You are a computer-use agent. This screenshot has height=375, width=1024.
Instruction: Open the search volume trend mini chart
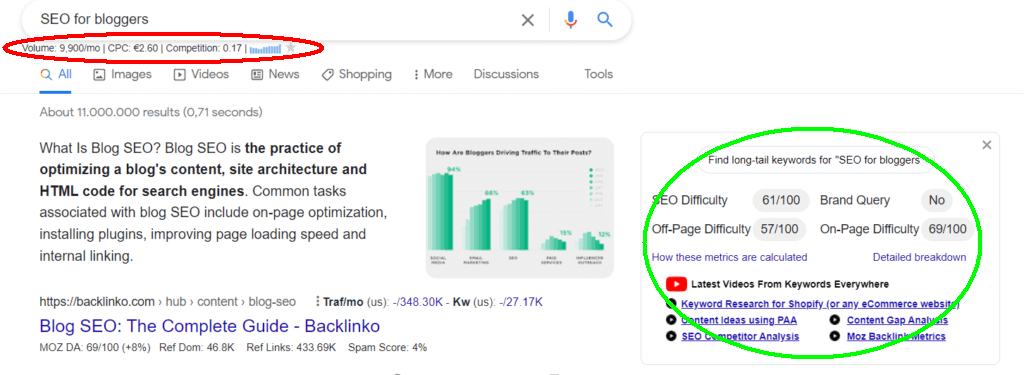265,48
